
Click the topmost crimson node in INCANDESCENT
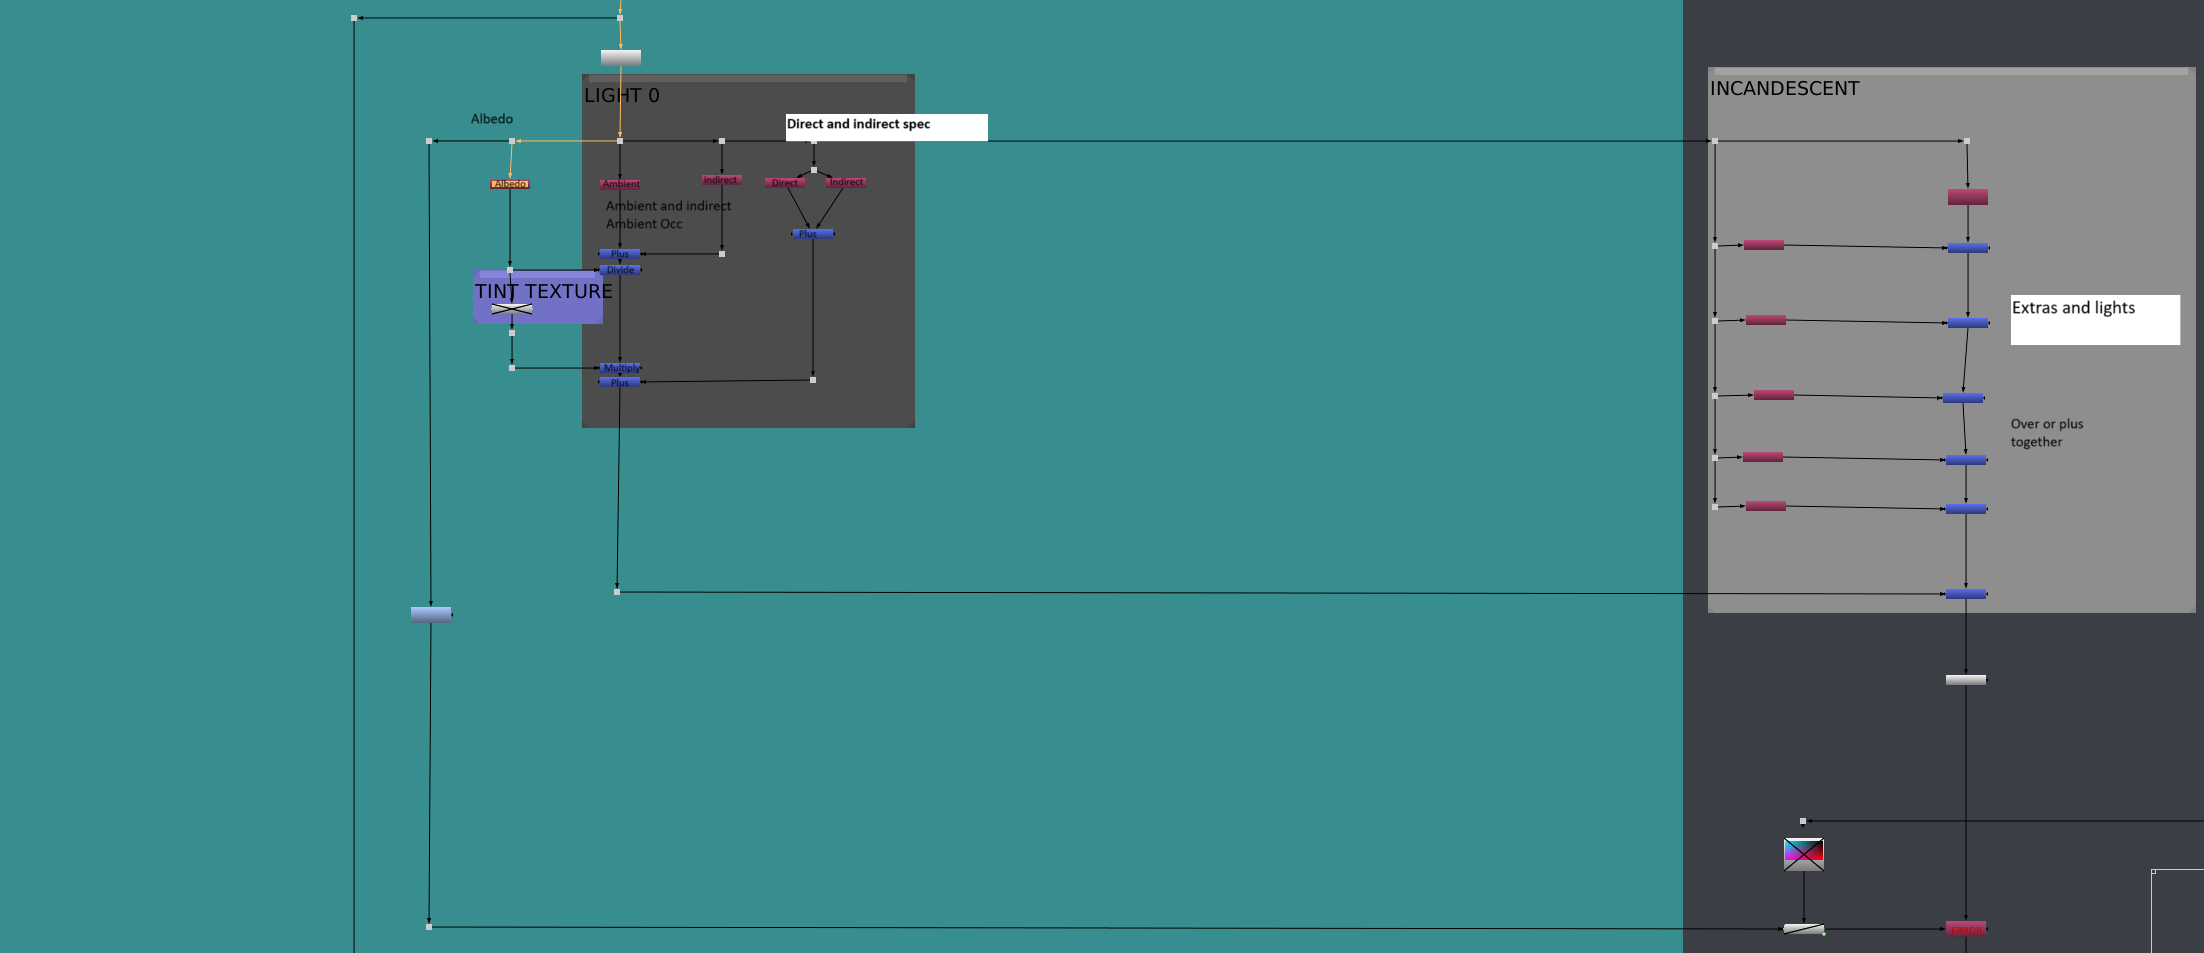[1968, 197]
